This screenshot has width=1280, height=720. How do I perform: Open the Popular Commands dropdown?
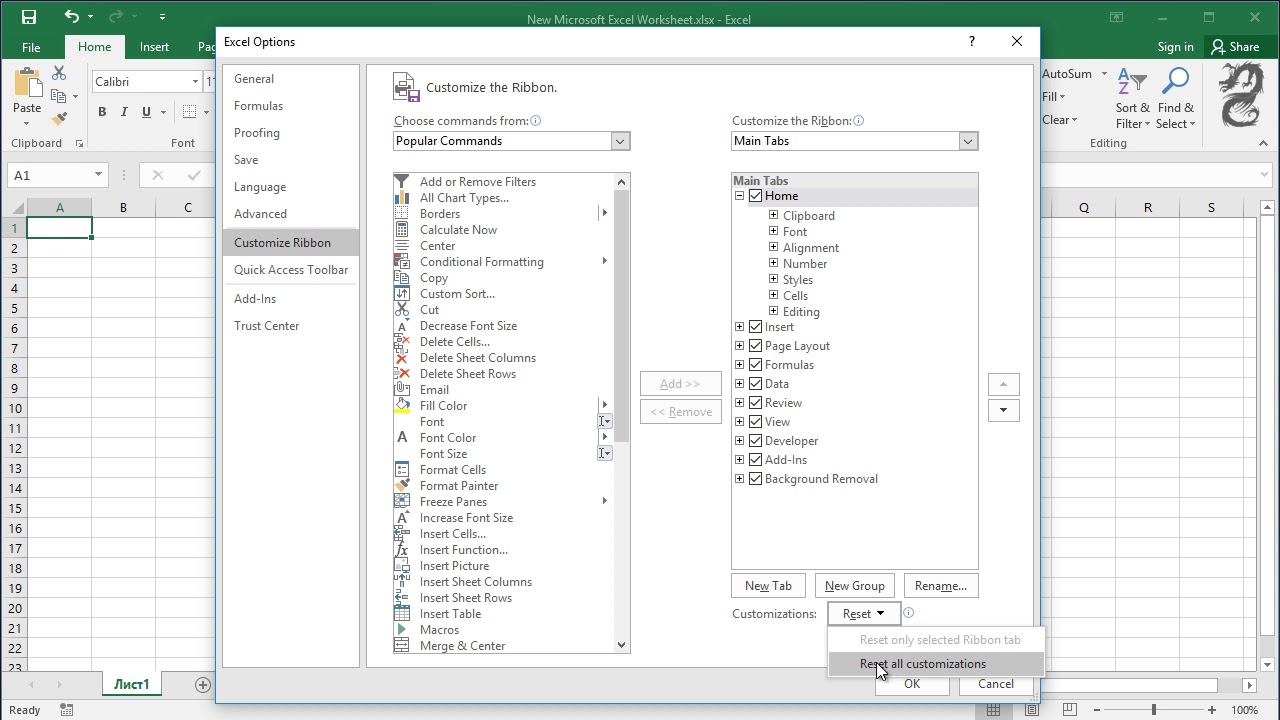click(x=619, y=141)
